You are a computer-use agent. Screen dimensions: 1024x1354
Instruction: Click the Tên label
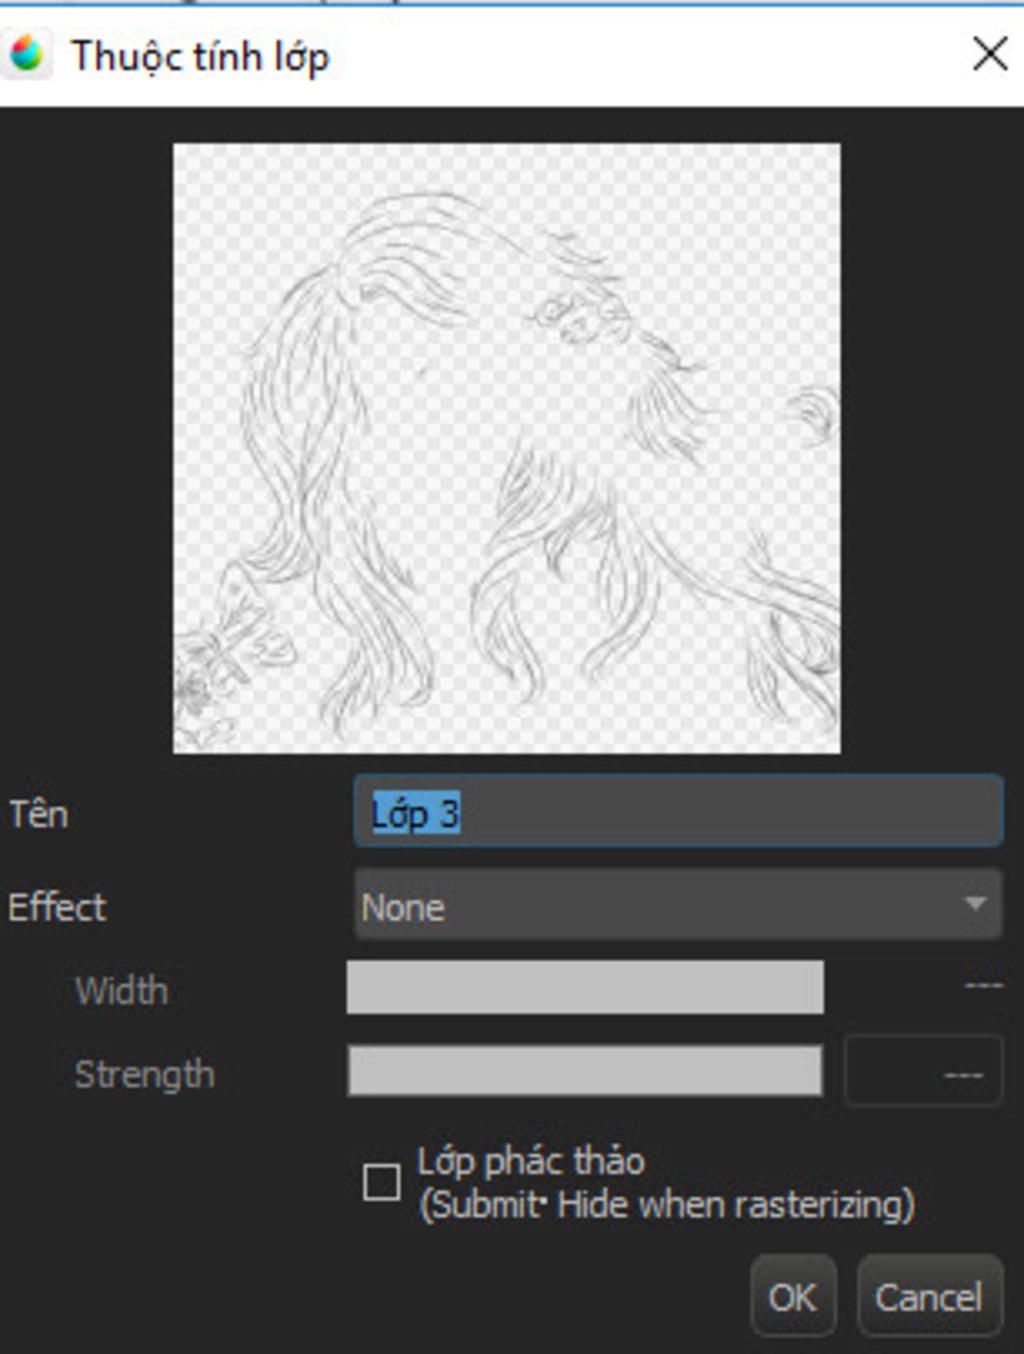39,814
